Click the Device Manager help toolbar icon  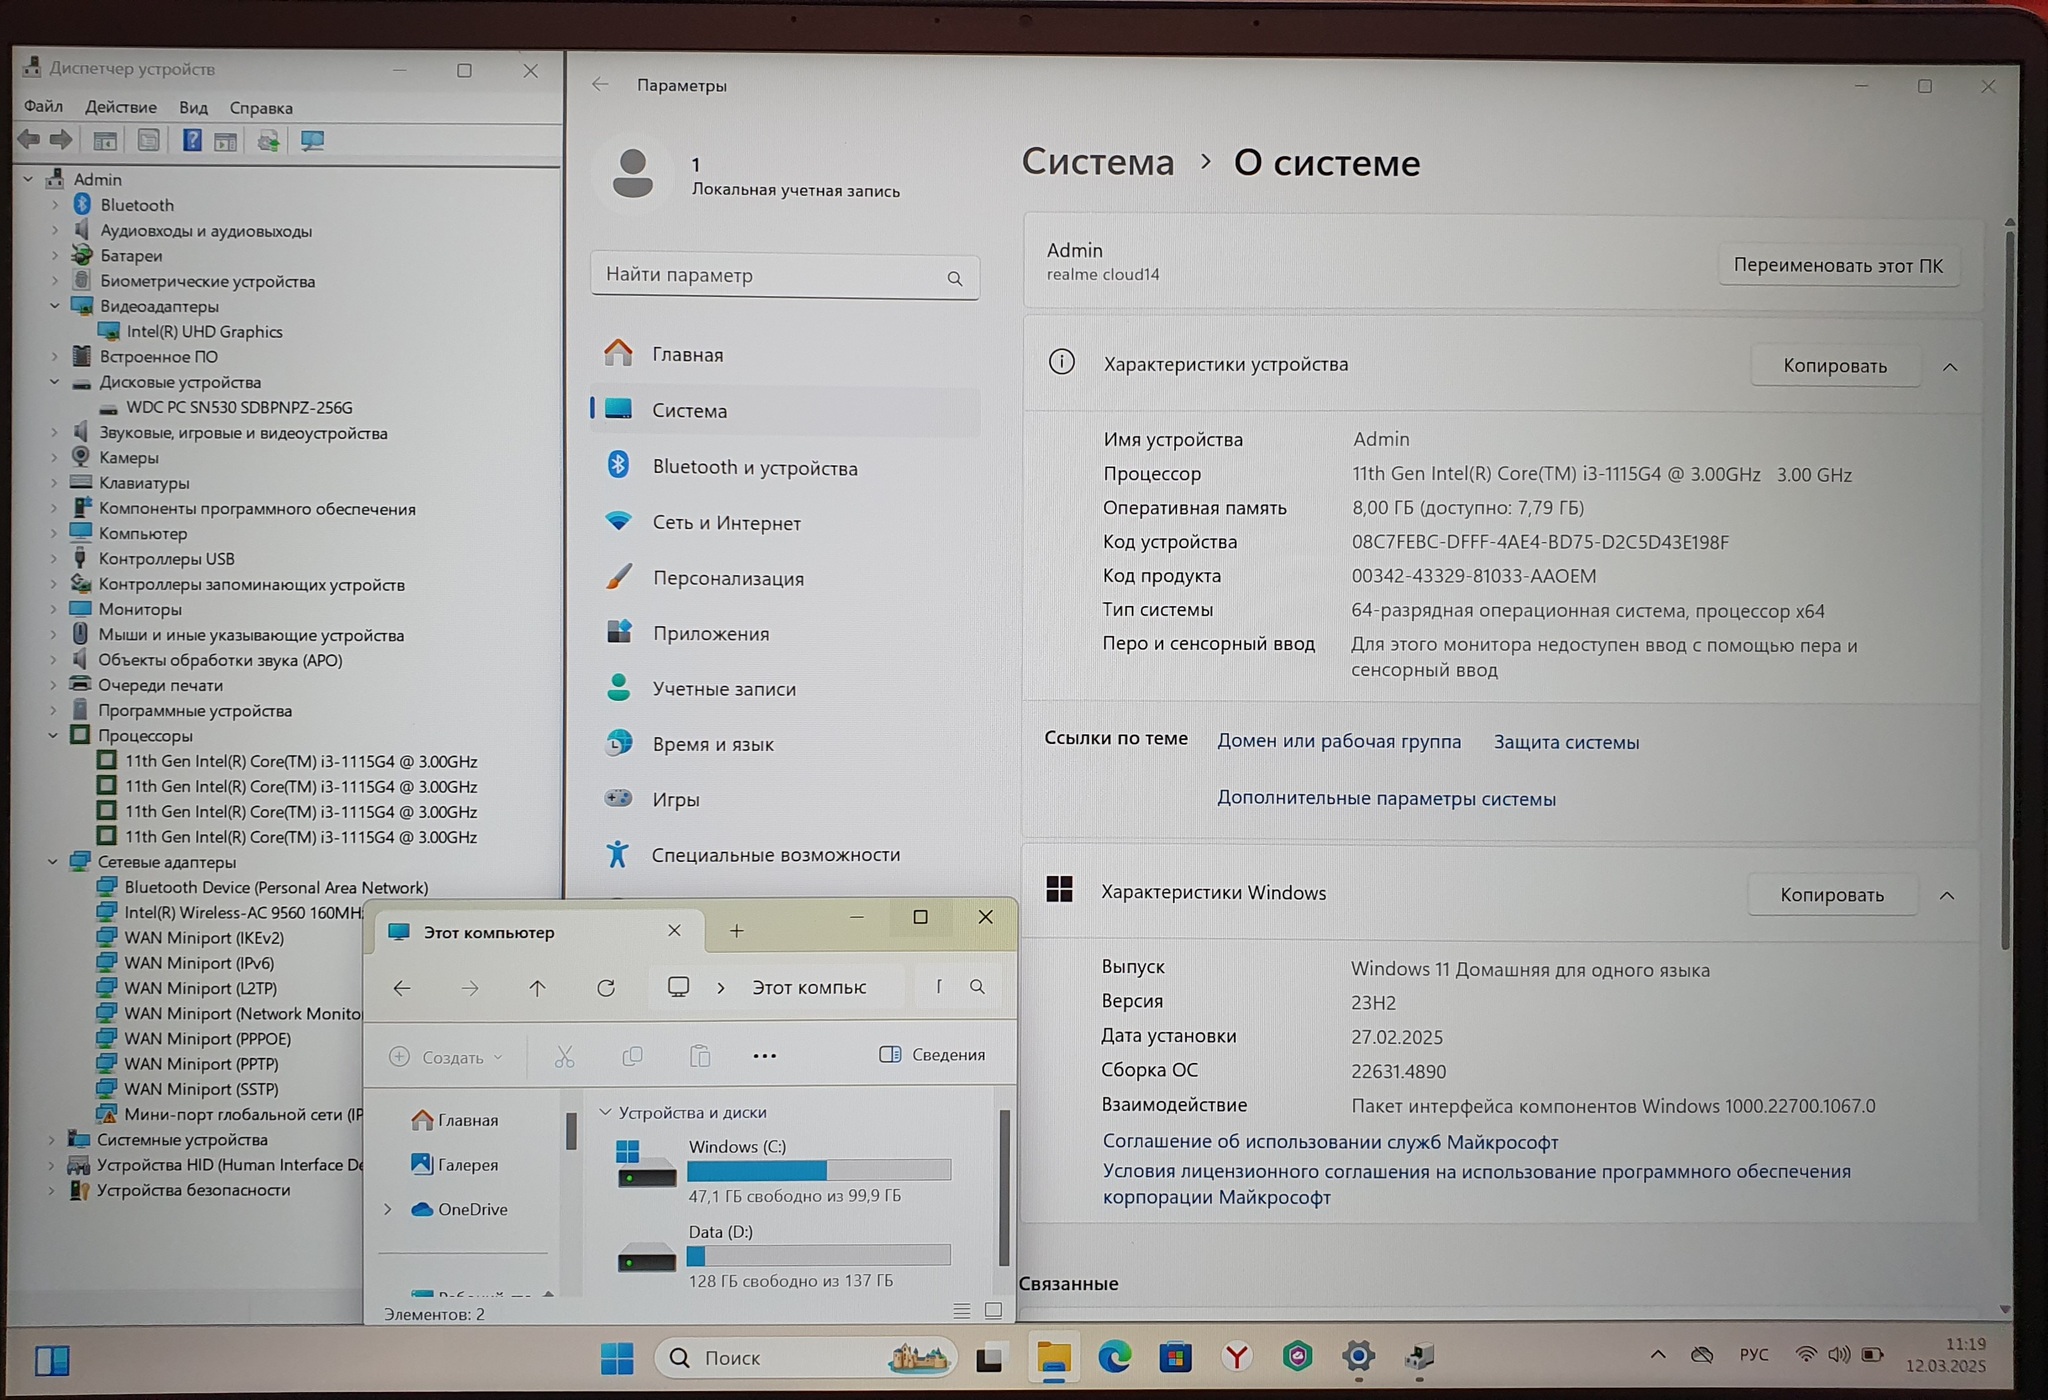(x=192, y=141)
